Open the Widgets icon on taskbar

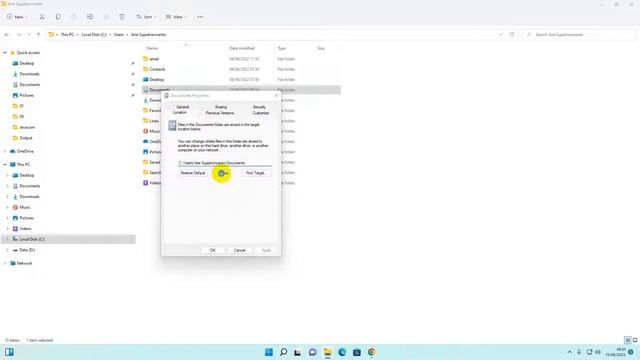click(9, 352)
